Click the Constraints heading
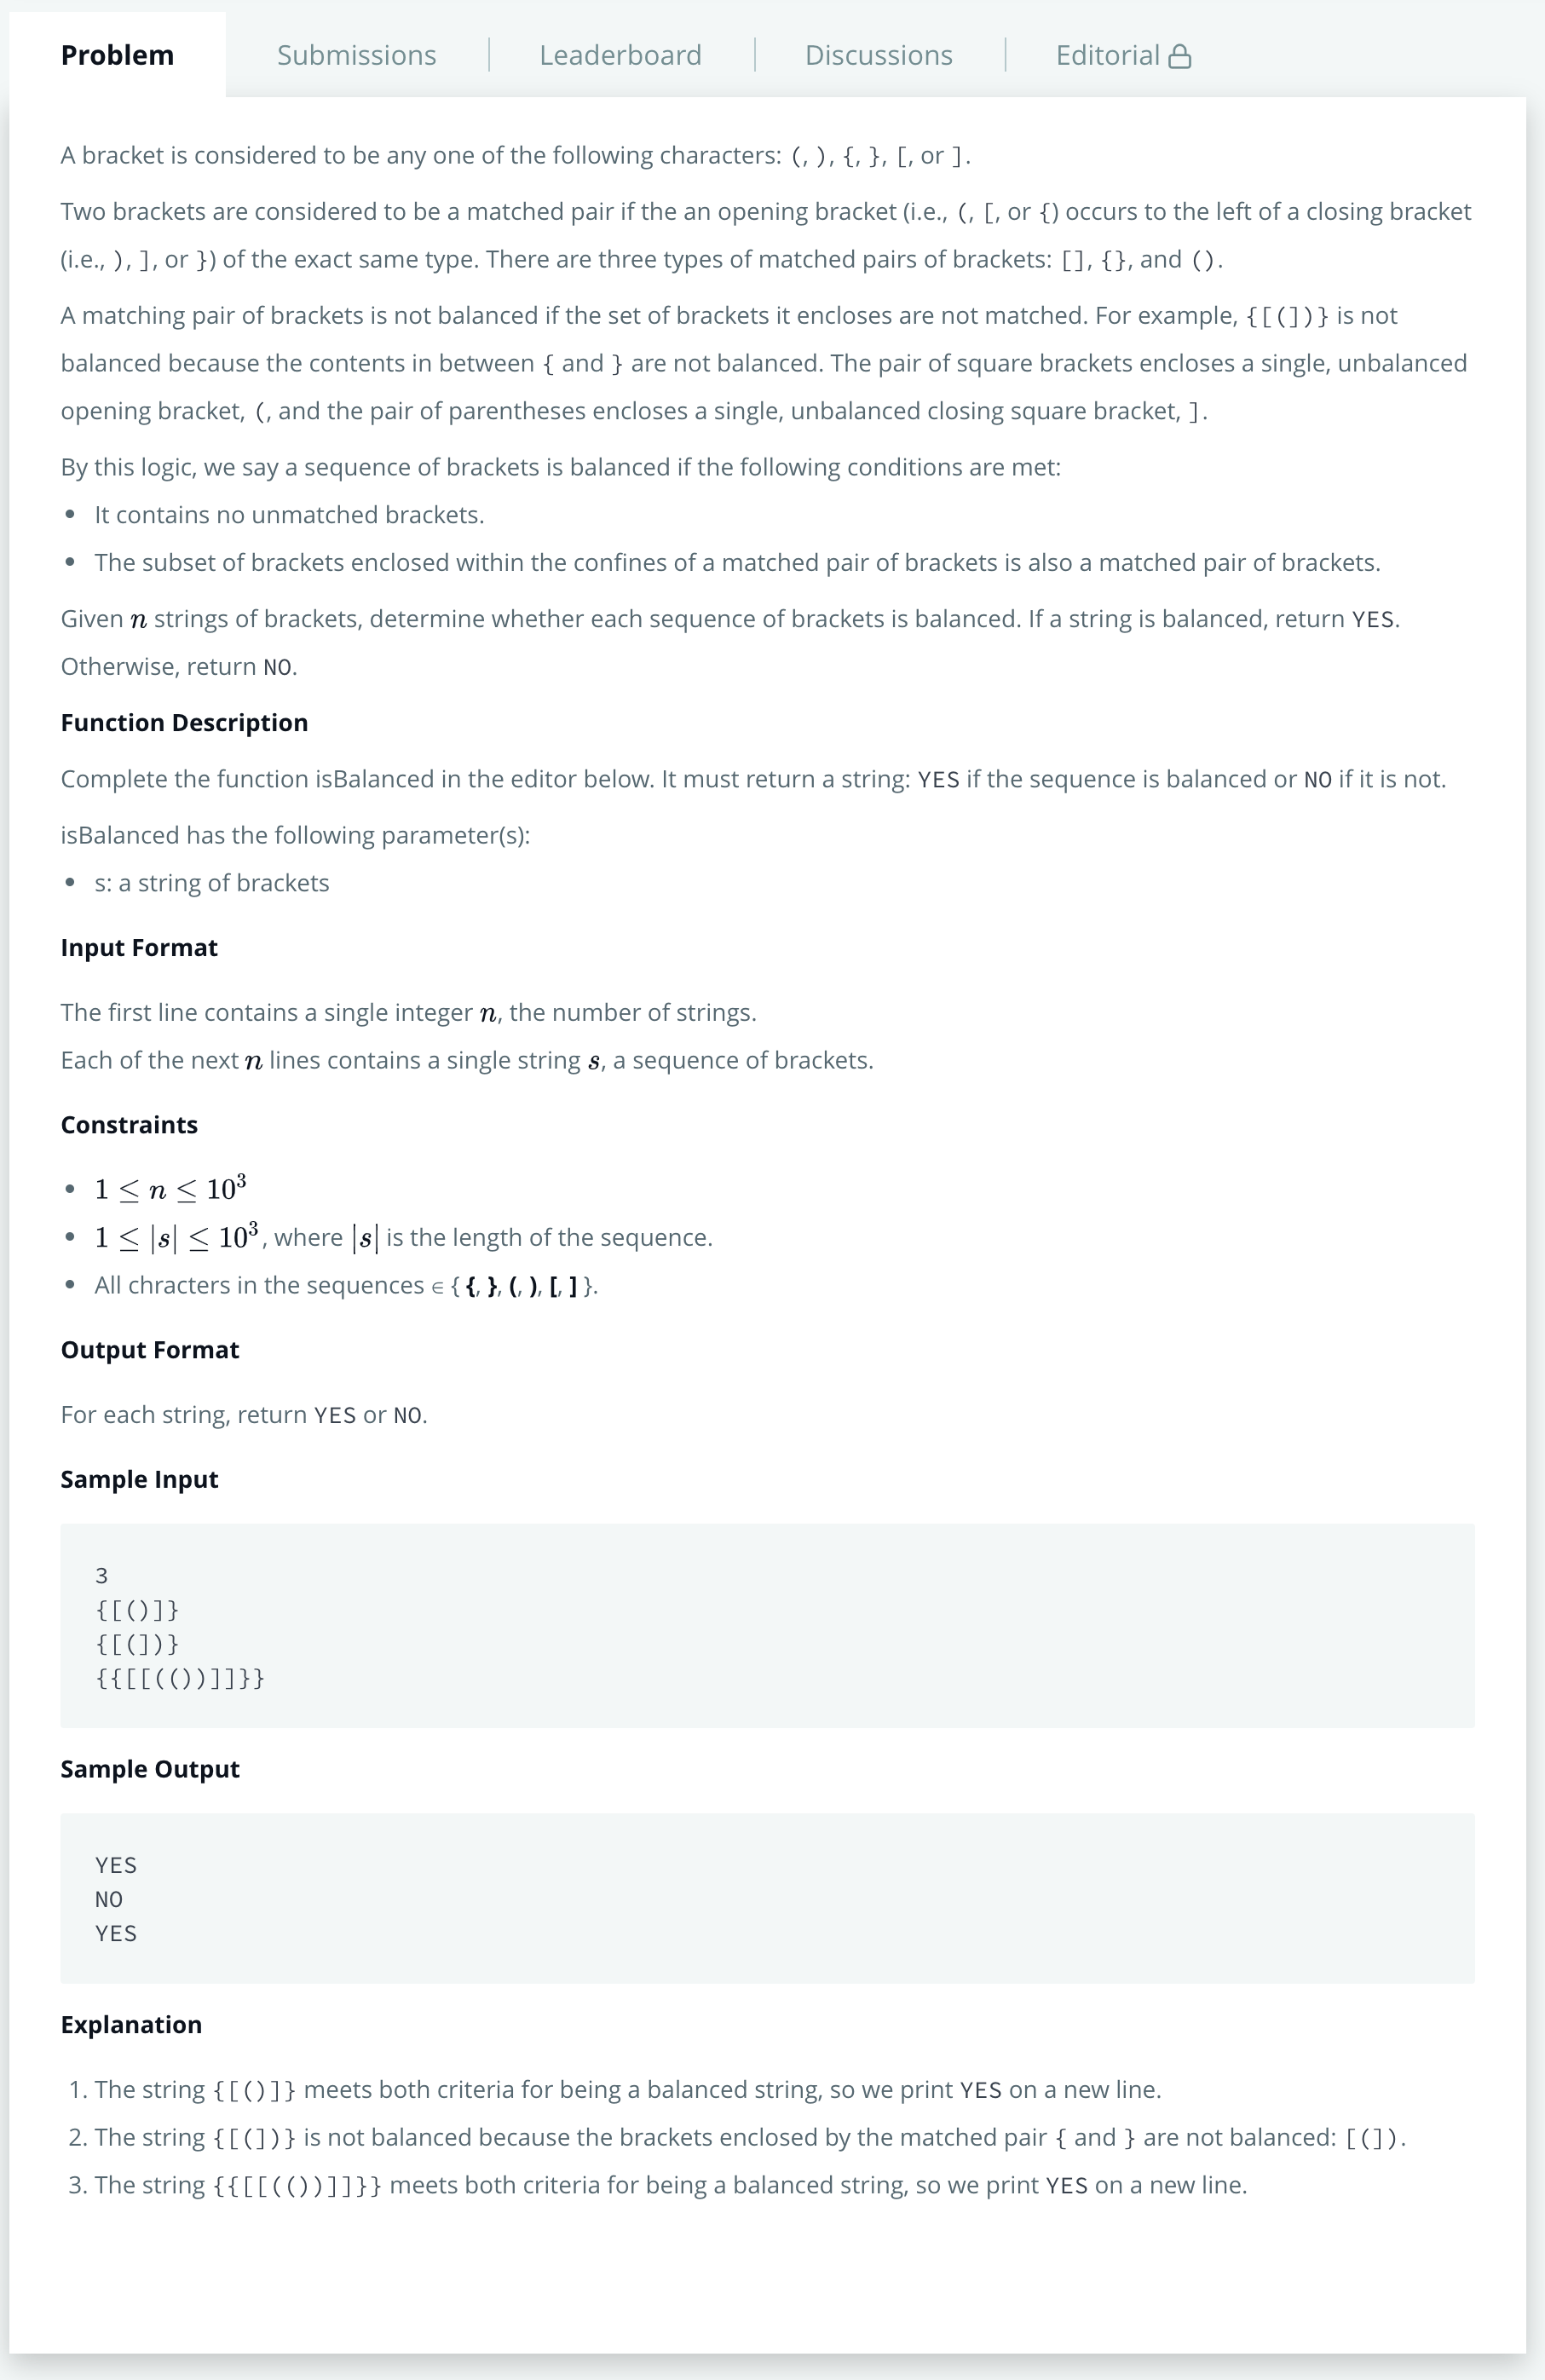The image size is (1545, 2380). pyautogui.click(x=128, y=1124)
